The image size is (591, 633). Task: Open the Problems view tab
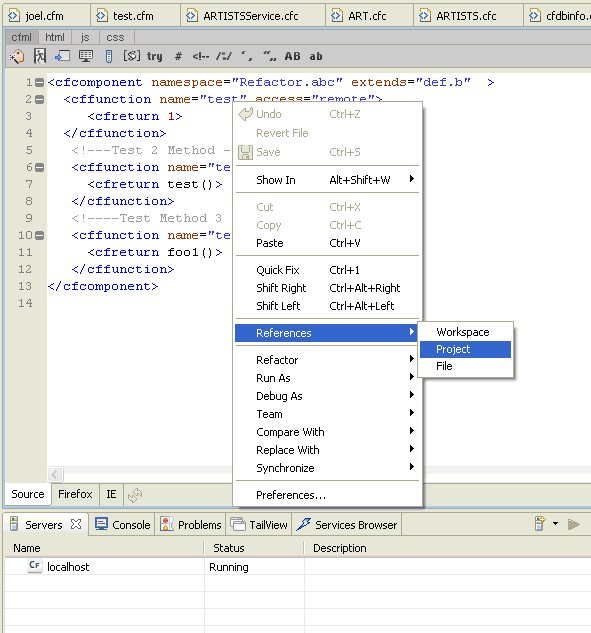191,524
